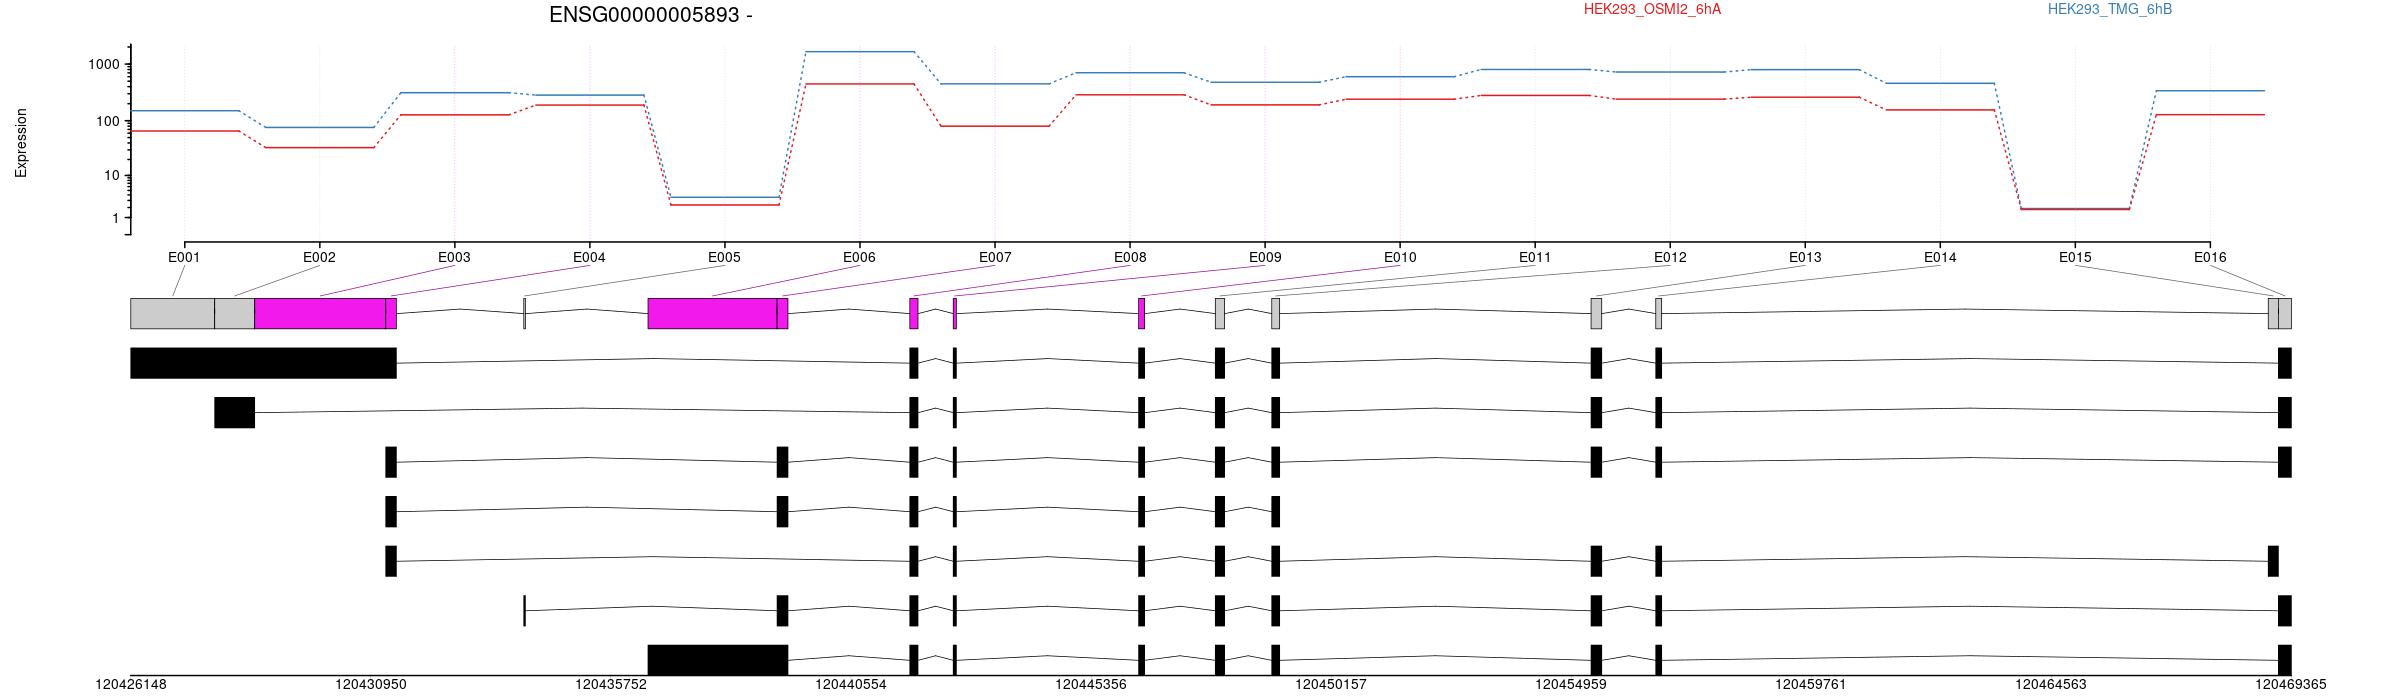Click the genomic coordinate 120430950
The image size is (2400, 700).
pos(371,685)
